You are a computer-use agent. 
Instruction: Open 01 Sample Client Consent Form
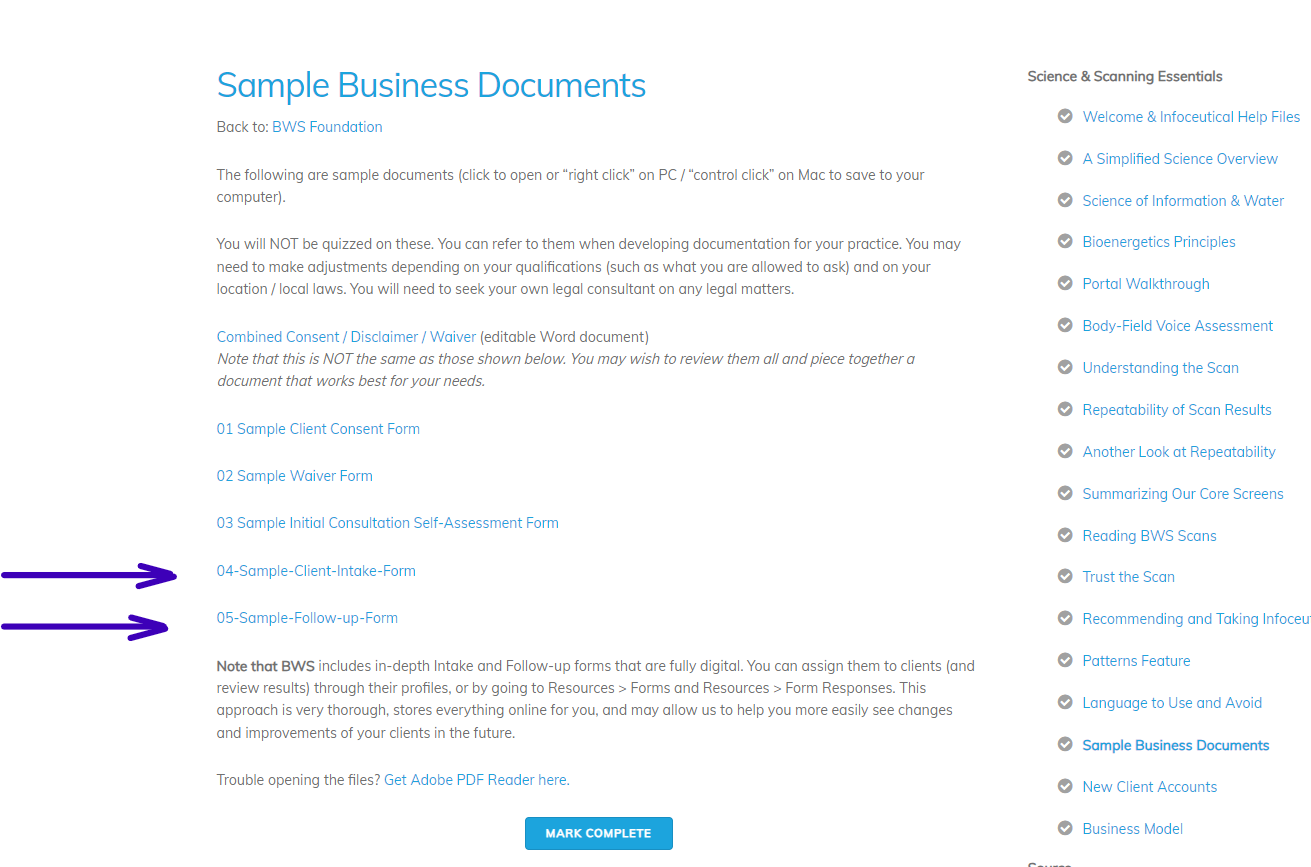(318, 429)
